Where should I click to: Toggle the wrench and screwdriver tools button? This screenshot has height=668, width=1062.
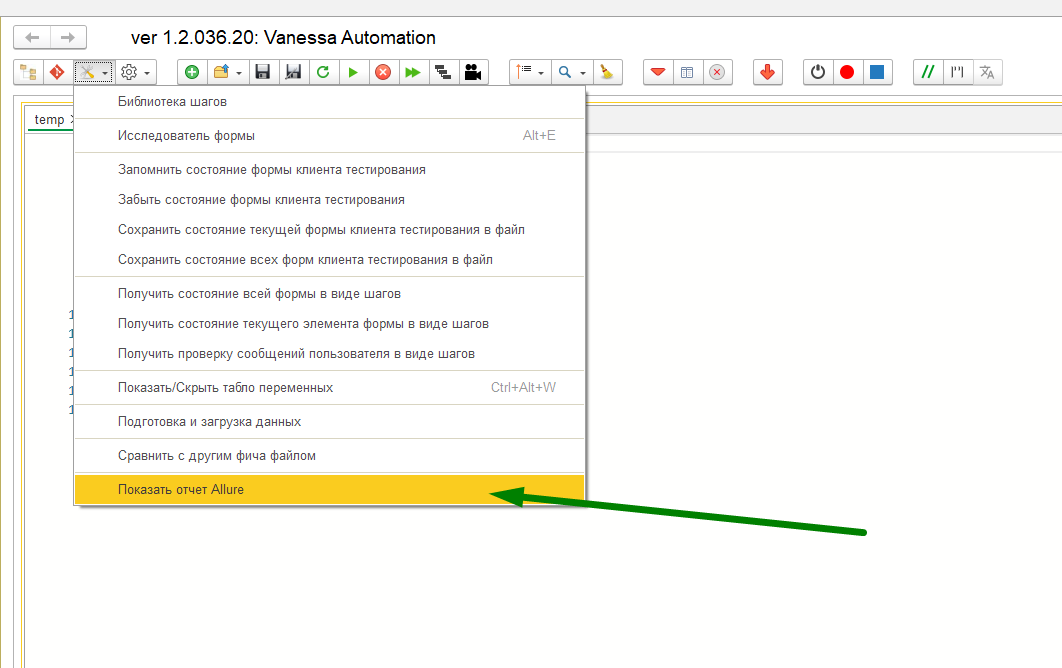(x=93, y=72)
